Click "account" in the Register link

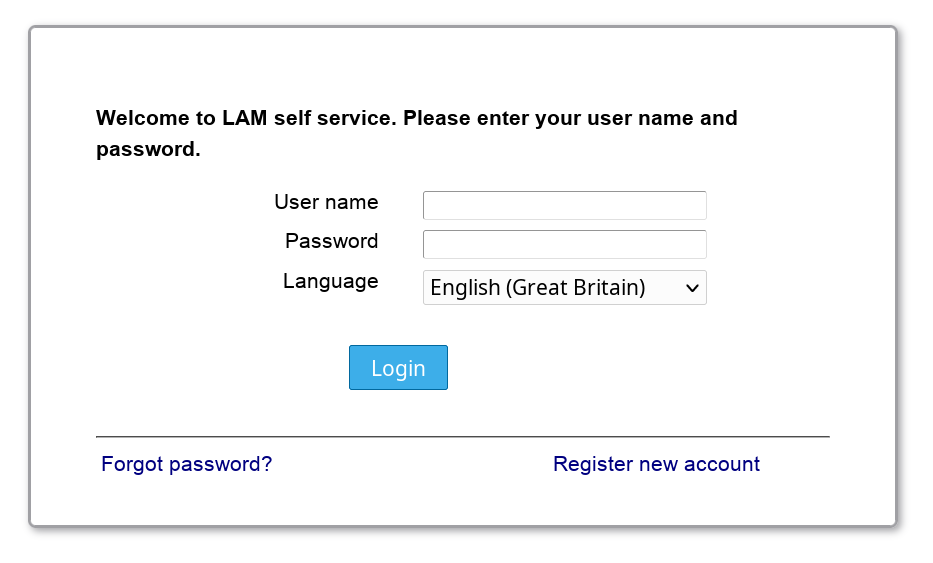point(722,464)
